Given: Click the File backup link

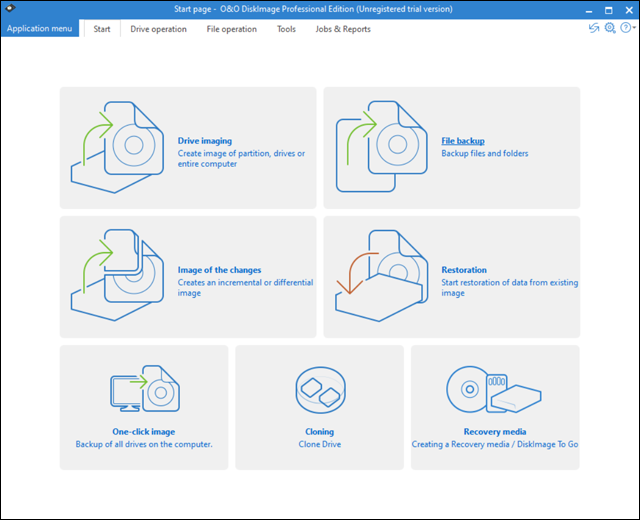Looking at the screenshot, I should (x=463, y=141).
